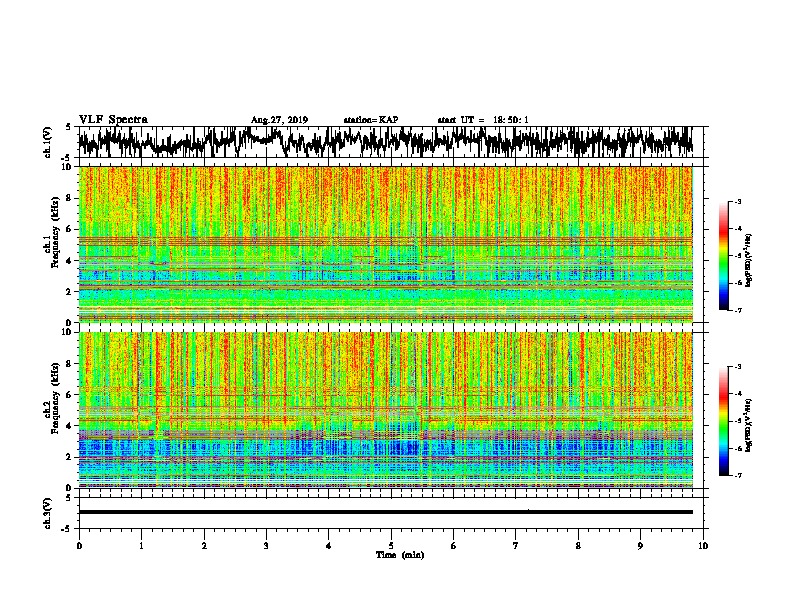Click the ch.1 spectrogram color scale bar

click(724, 256)
